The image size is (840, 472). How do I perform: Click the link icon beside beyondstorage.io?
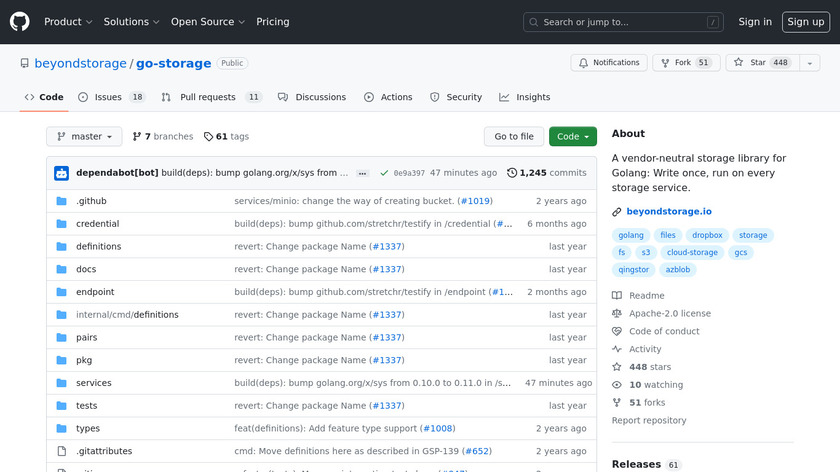tap(617, 211)
